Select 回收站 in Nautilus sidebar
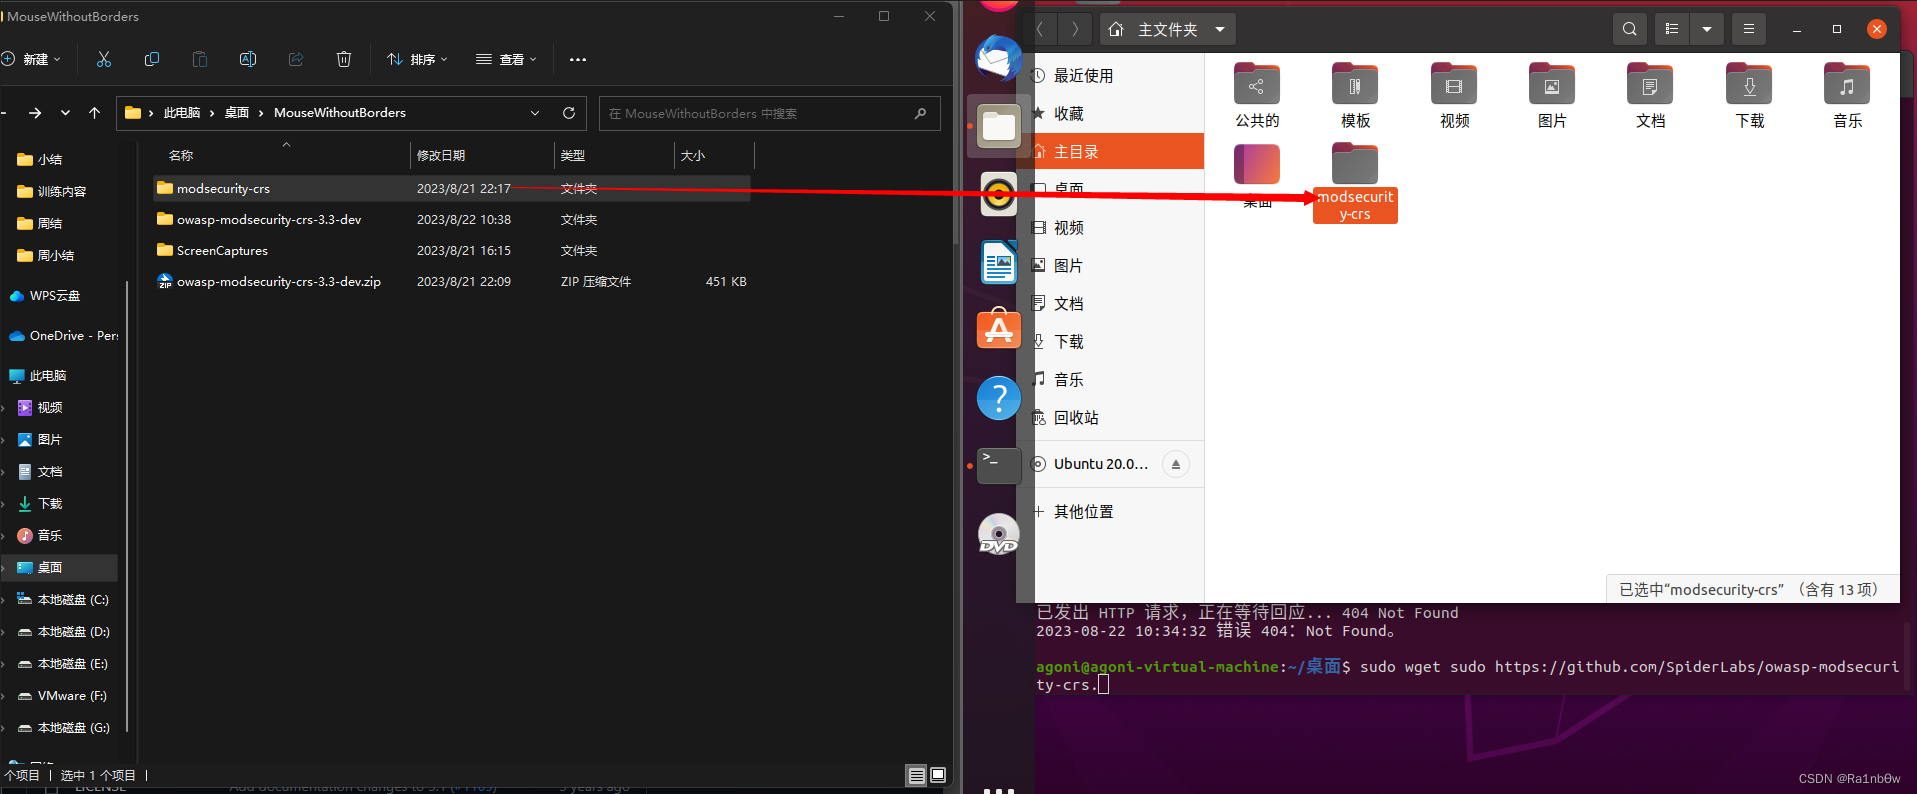Image resolution: width=1917 pixels, height=794 pixels. (x=1076, y=418)
